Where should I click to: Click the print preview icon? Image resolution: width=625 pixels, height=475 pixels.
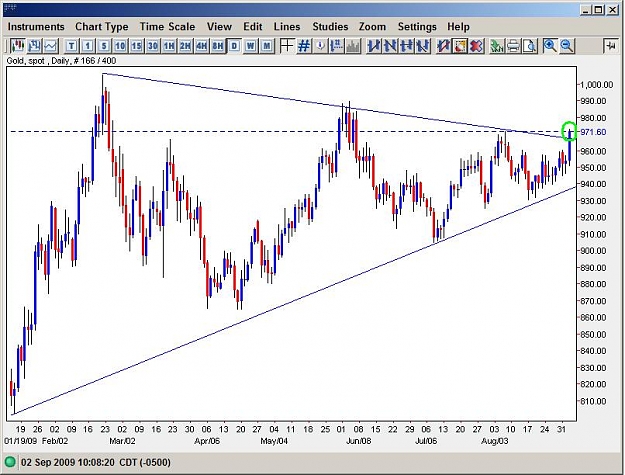[x=530, y=46]
